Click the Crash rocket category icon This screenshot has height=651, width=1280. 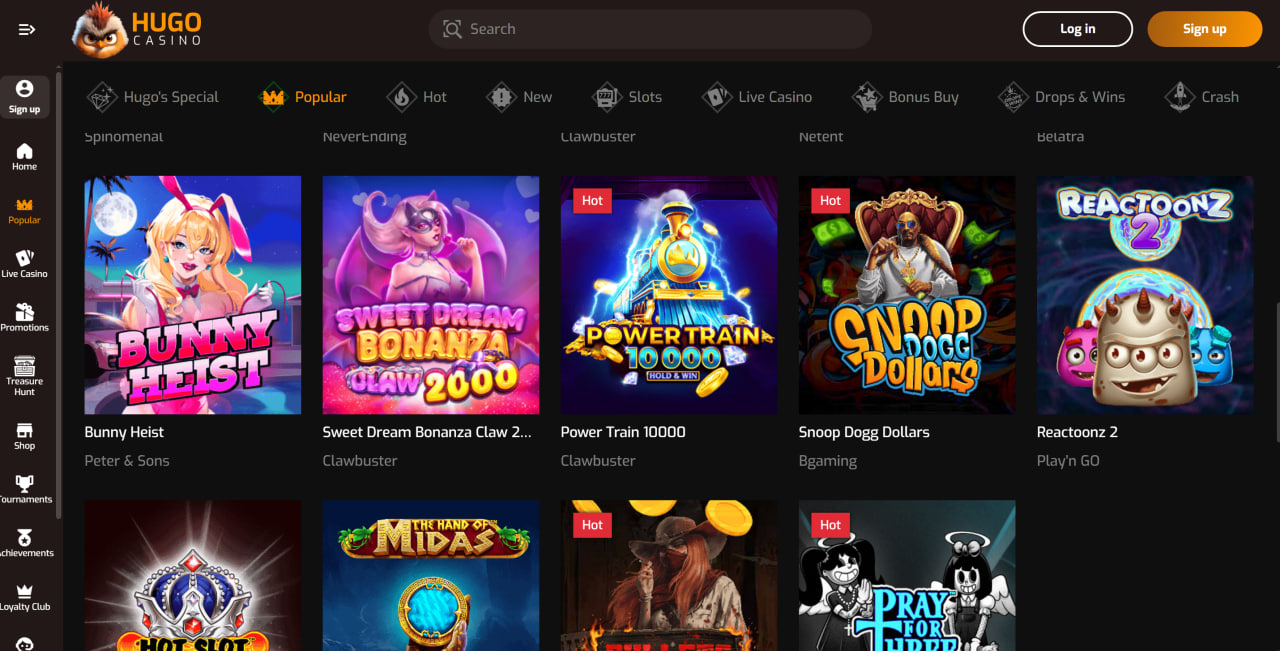1179,97
